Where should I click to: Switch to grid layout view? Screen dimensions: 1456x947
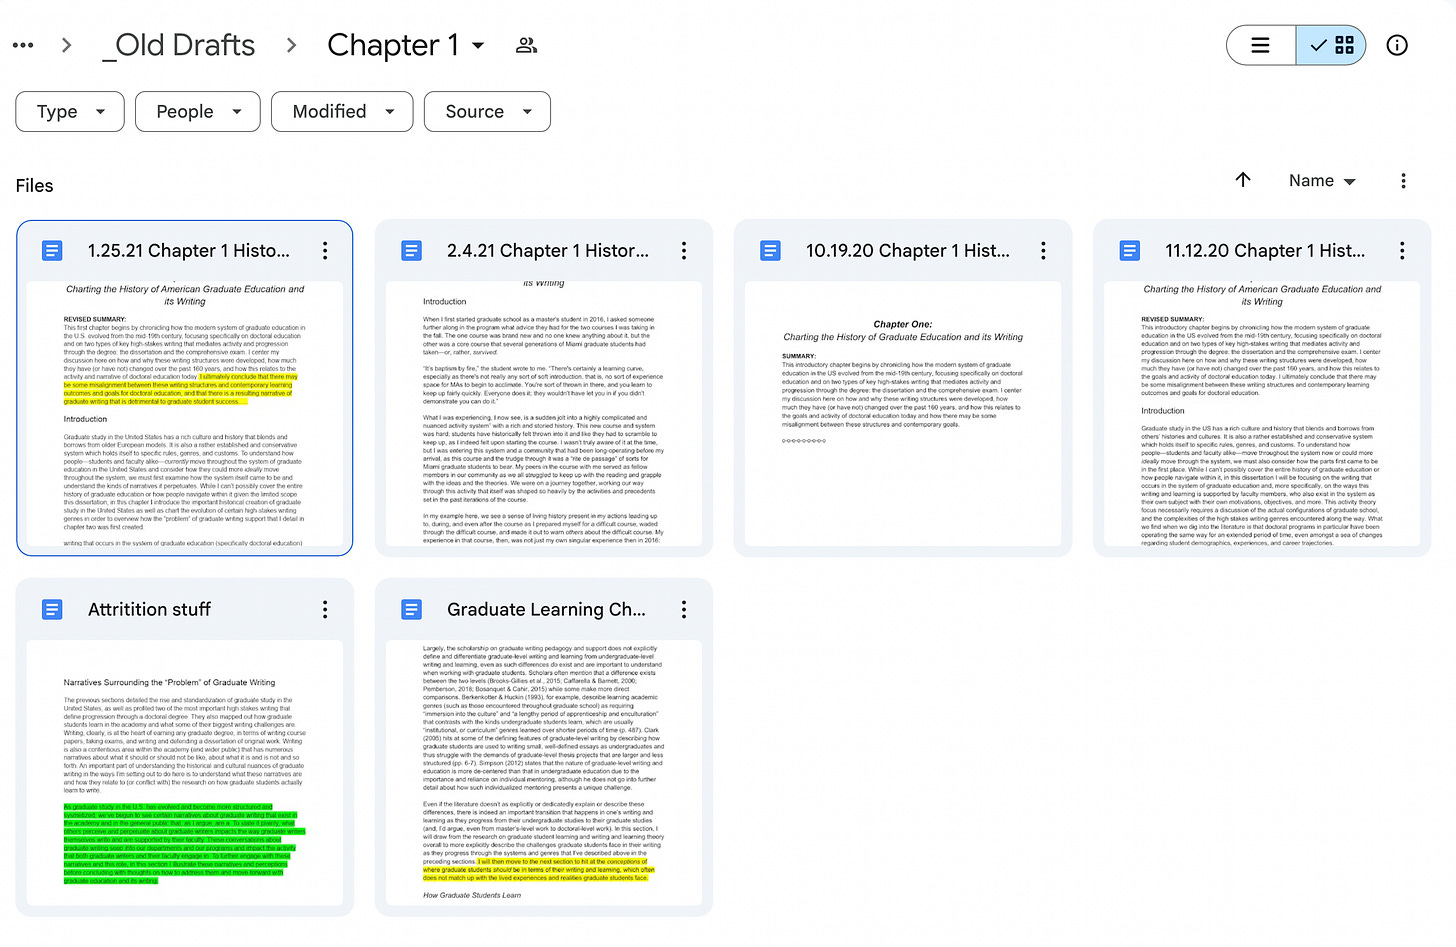[x=1331, y=45]
